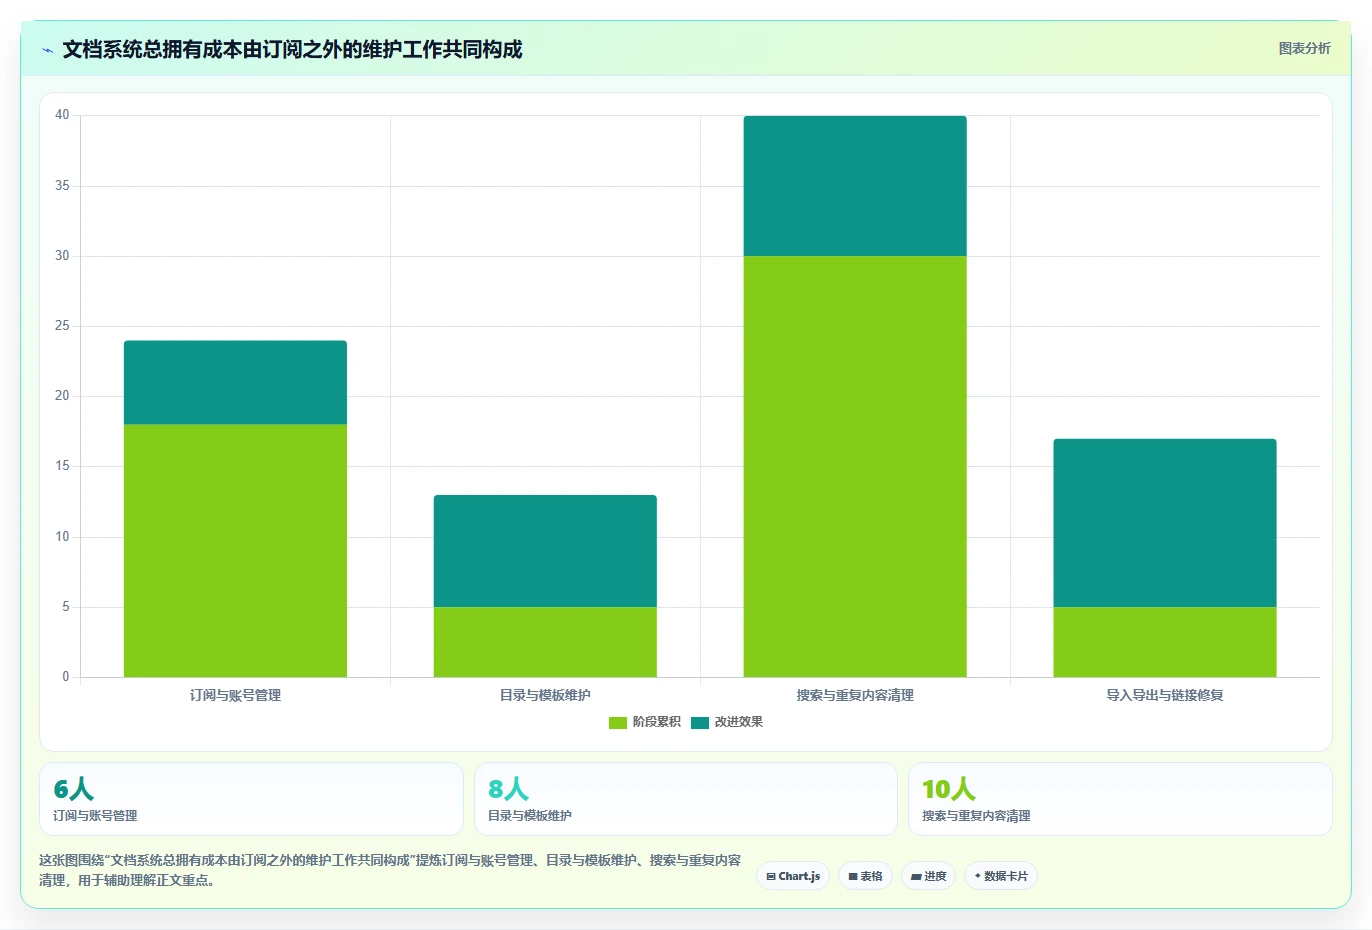Click the teal 改进效果 legend swatch

[x=700, y=722]
